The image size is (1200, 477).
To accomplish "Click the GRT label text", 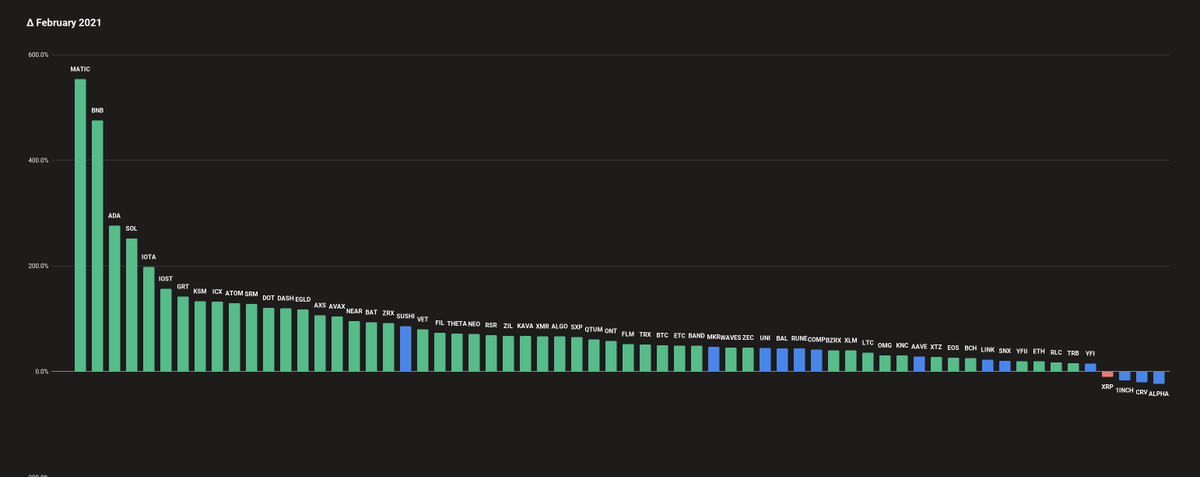I will pos(183,286).
